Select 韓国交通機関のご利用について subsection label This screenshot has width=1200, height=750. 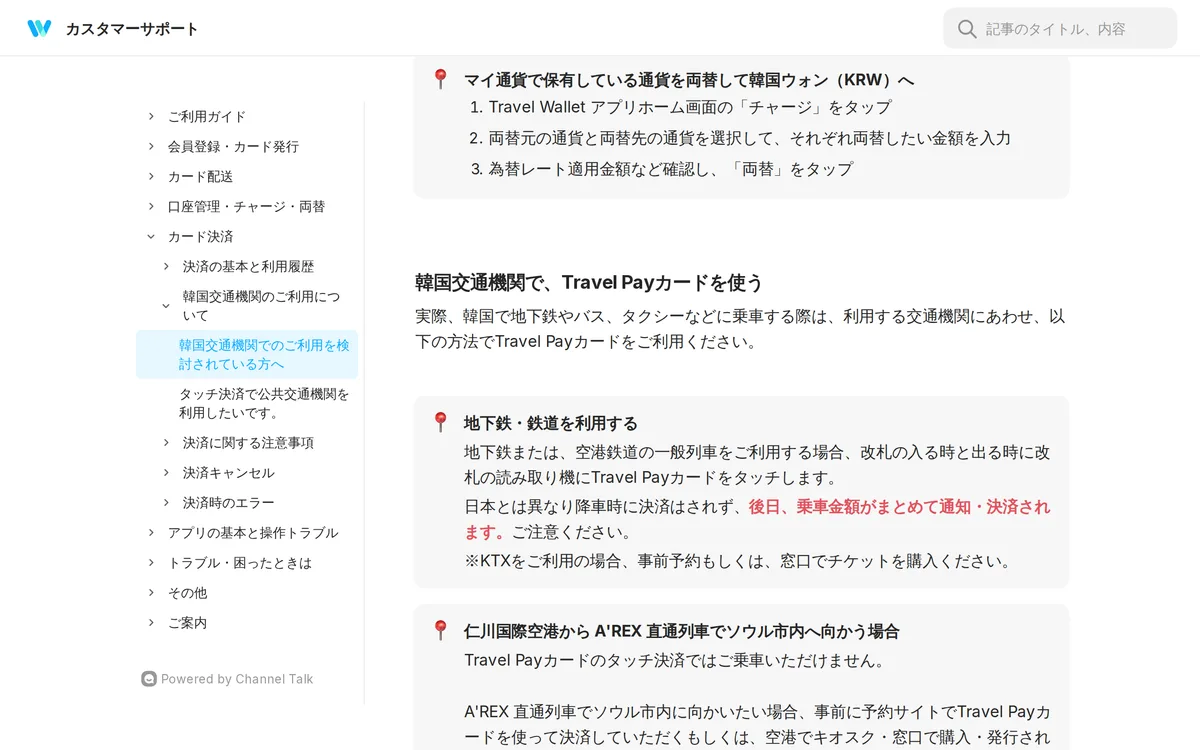tap(261, 306)
